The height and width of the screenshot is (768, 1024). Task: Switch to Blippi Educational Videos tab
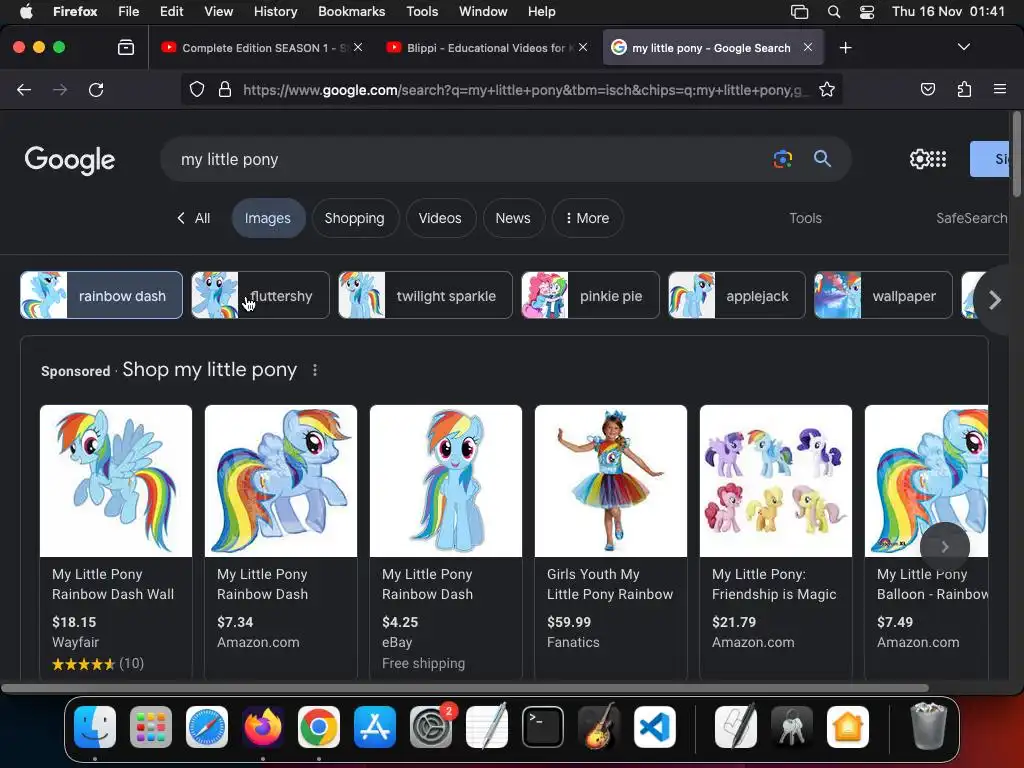point(487,48)
